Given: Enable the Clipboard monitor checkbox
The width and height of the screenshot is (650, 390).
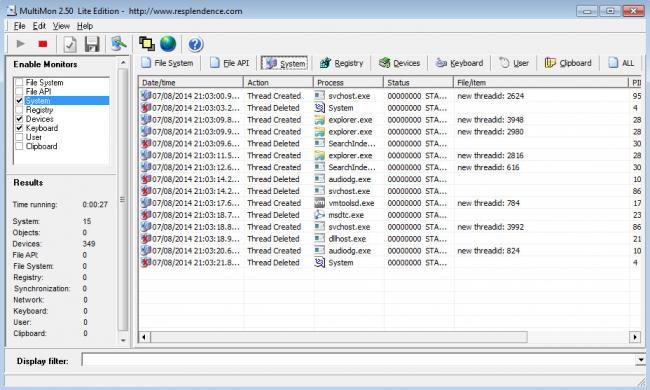Looking at the screenshot, I should (x=19, y=146).
